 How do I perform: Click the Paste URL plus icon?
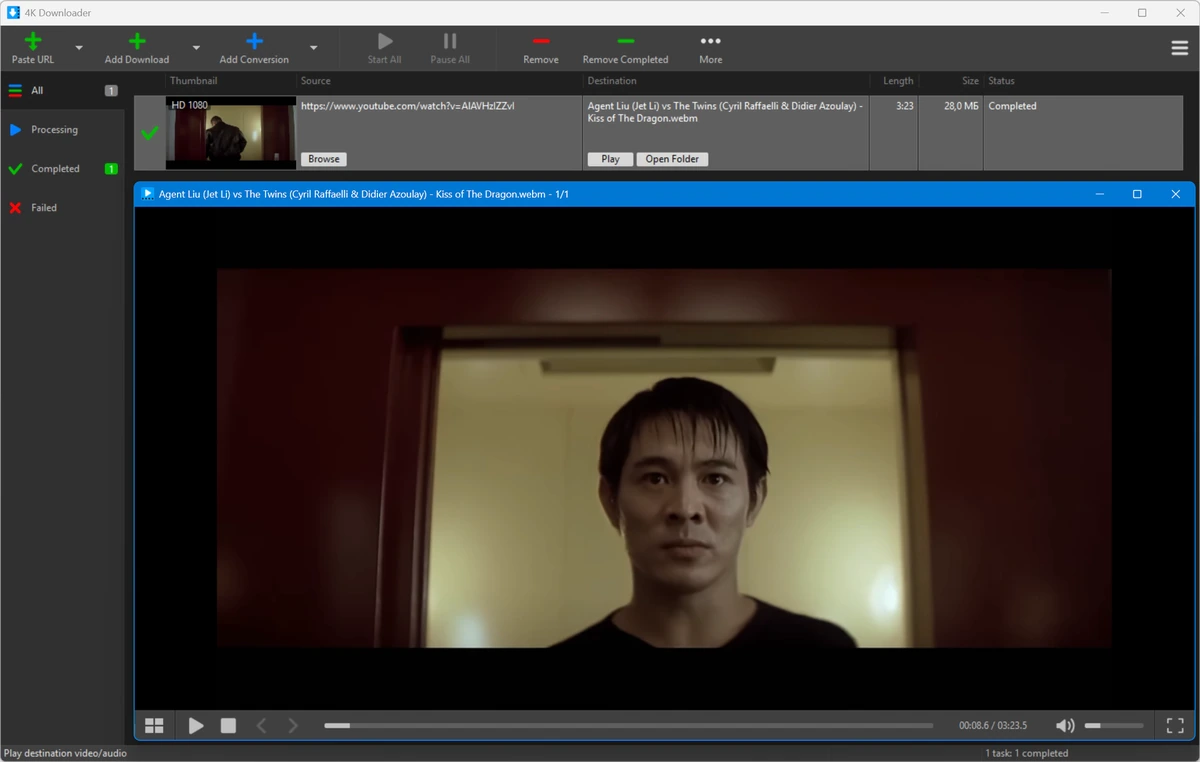(x=33, y=41)
